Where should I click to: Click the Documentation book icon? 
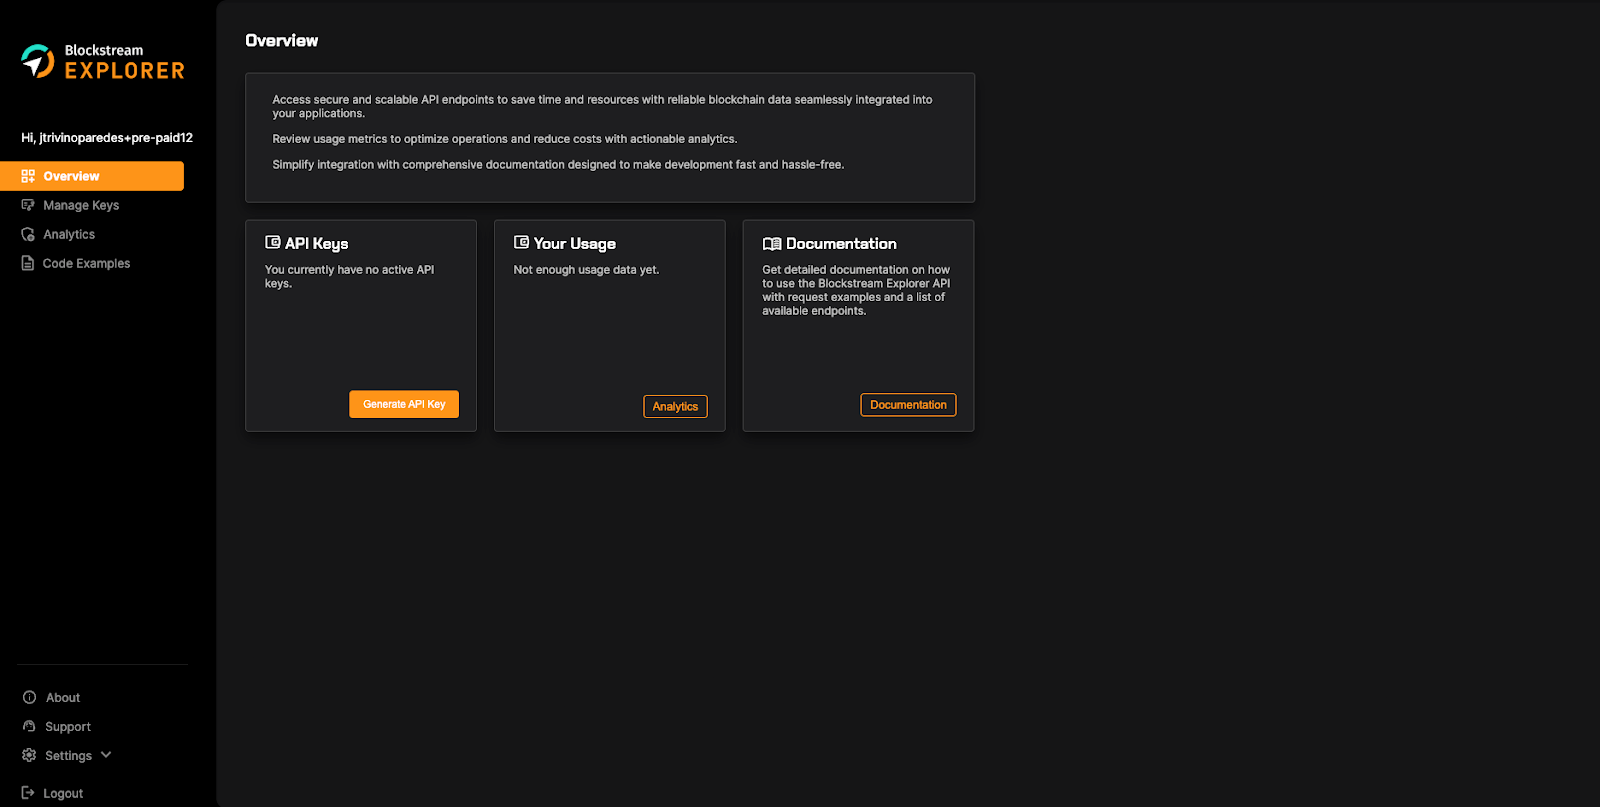771,244
